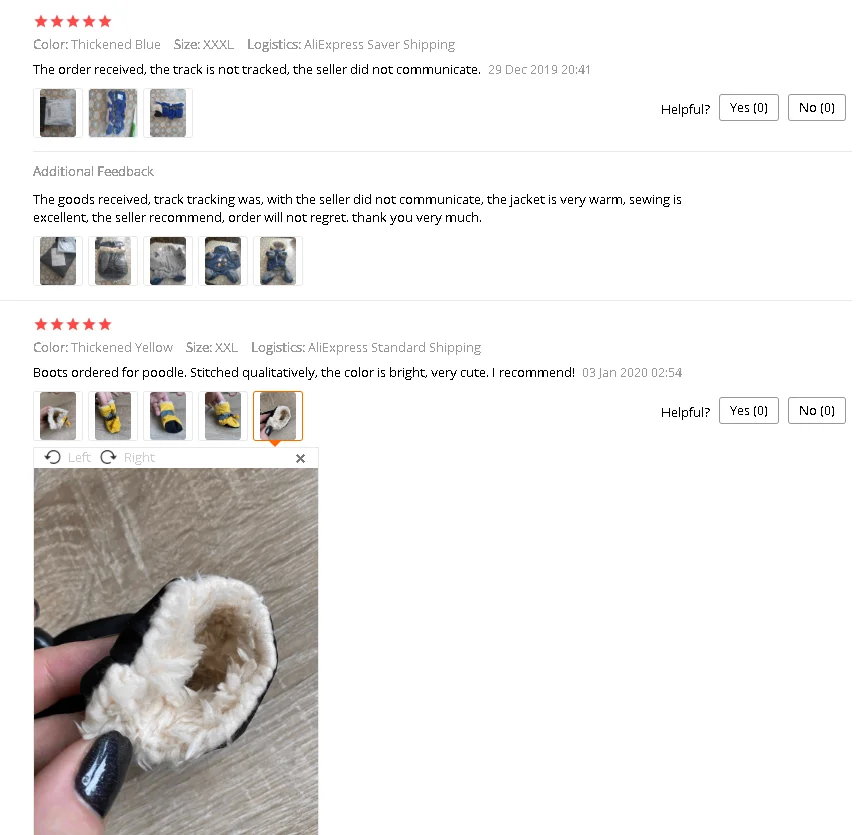
Task: Open the third thumbnail of the blue jacket review
Action: 168,113
